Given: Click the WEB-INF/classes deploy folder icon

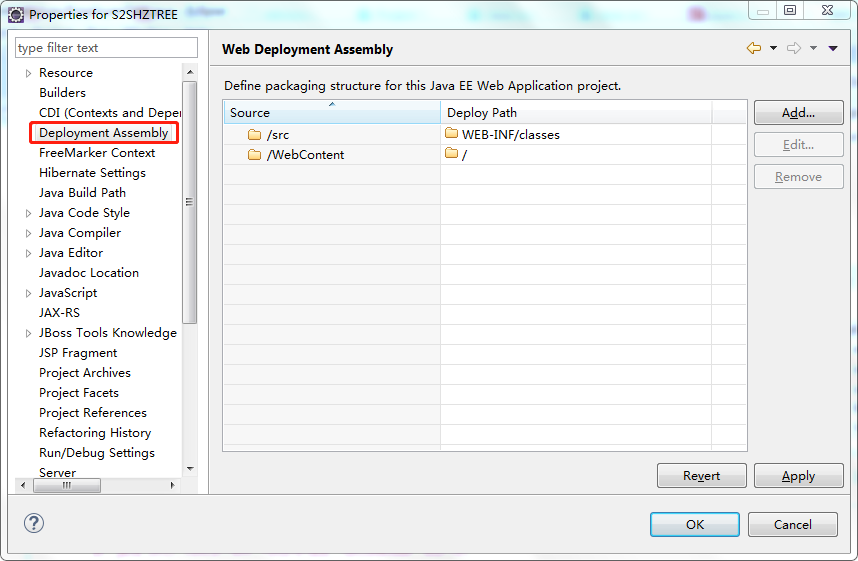Looking at the screenshot, I should 451,133.
